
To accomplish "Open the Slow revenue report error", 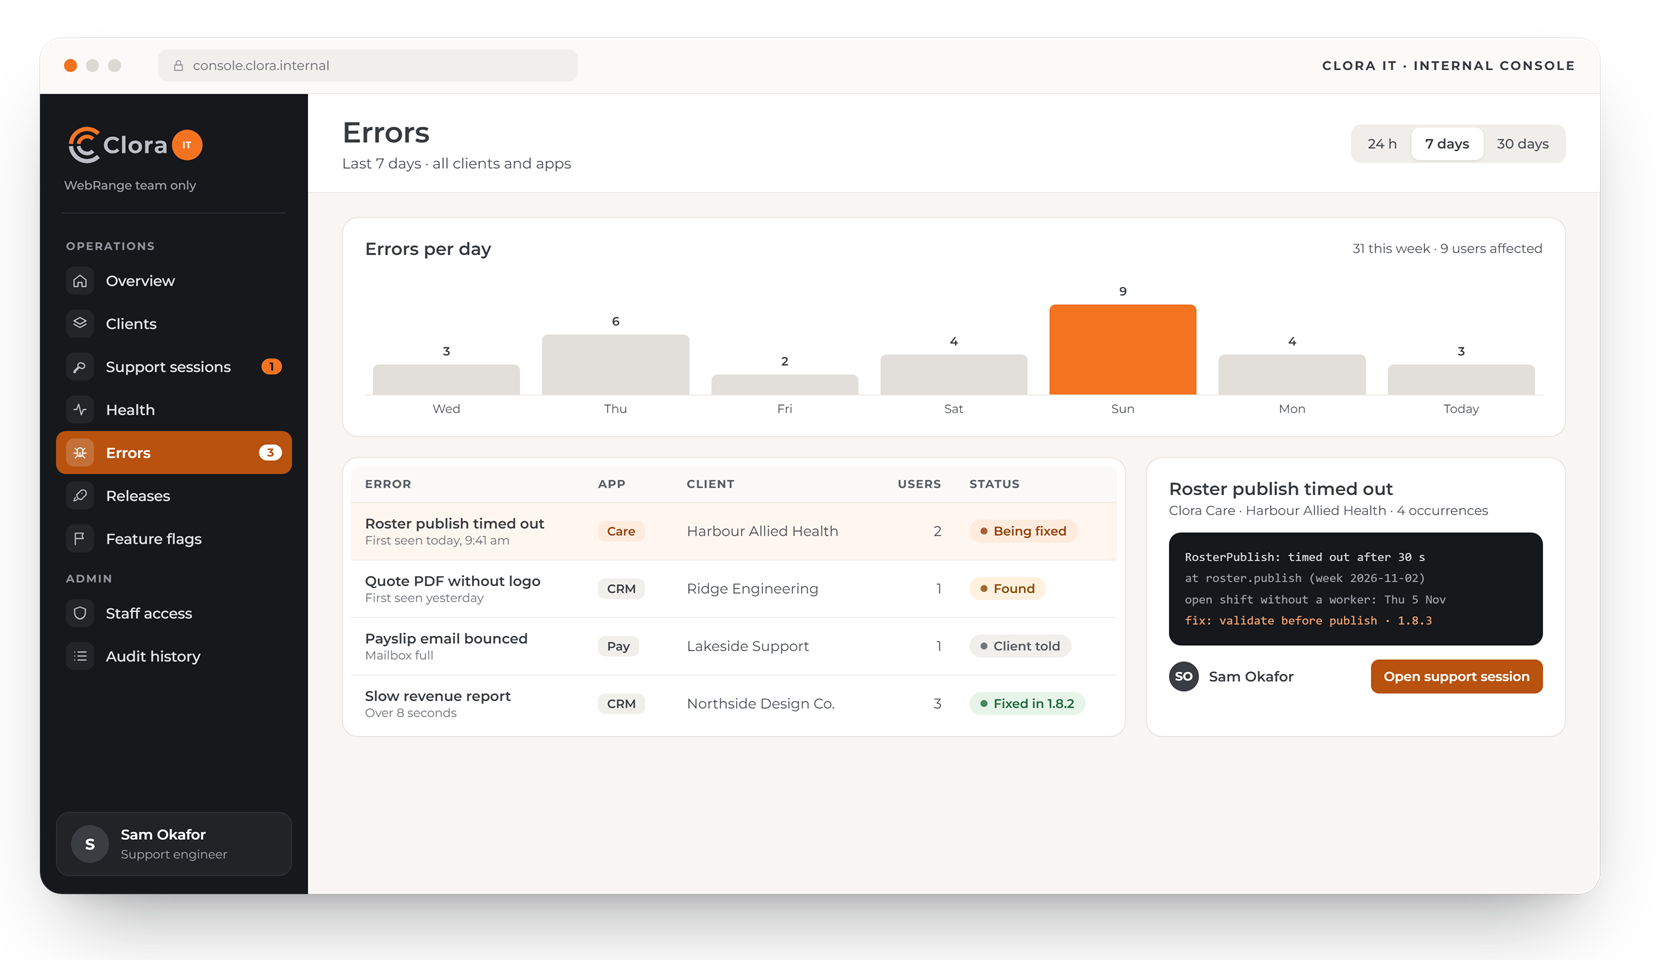I will click(734, 704).
